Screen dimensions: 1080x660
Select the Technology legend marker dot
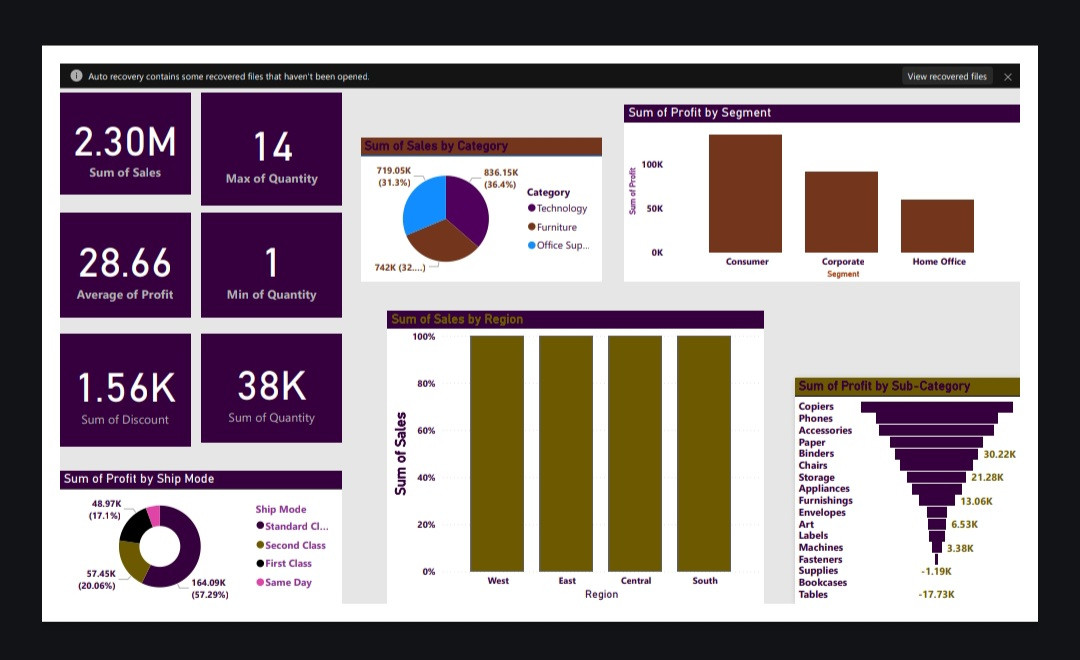[531, 209]
